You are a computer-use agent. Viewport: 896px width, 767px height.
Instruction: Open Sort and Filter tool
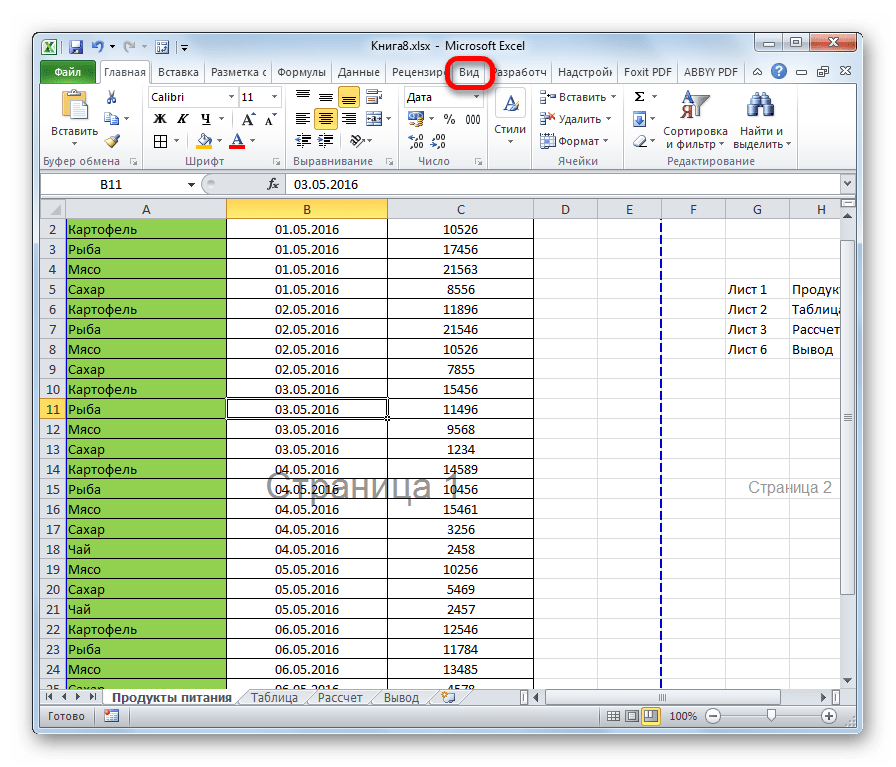(694, 120)
